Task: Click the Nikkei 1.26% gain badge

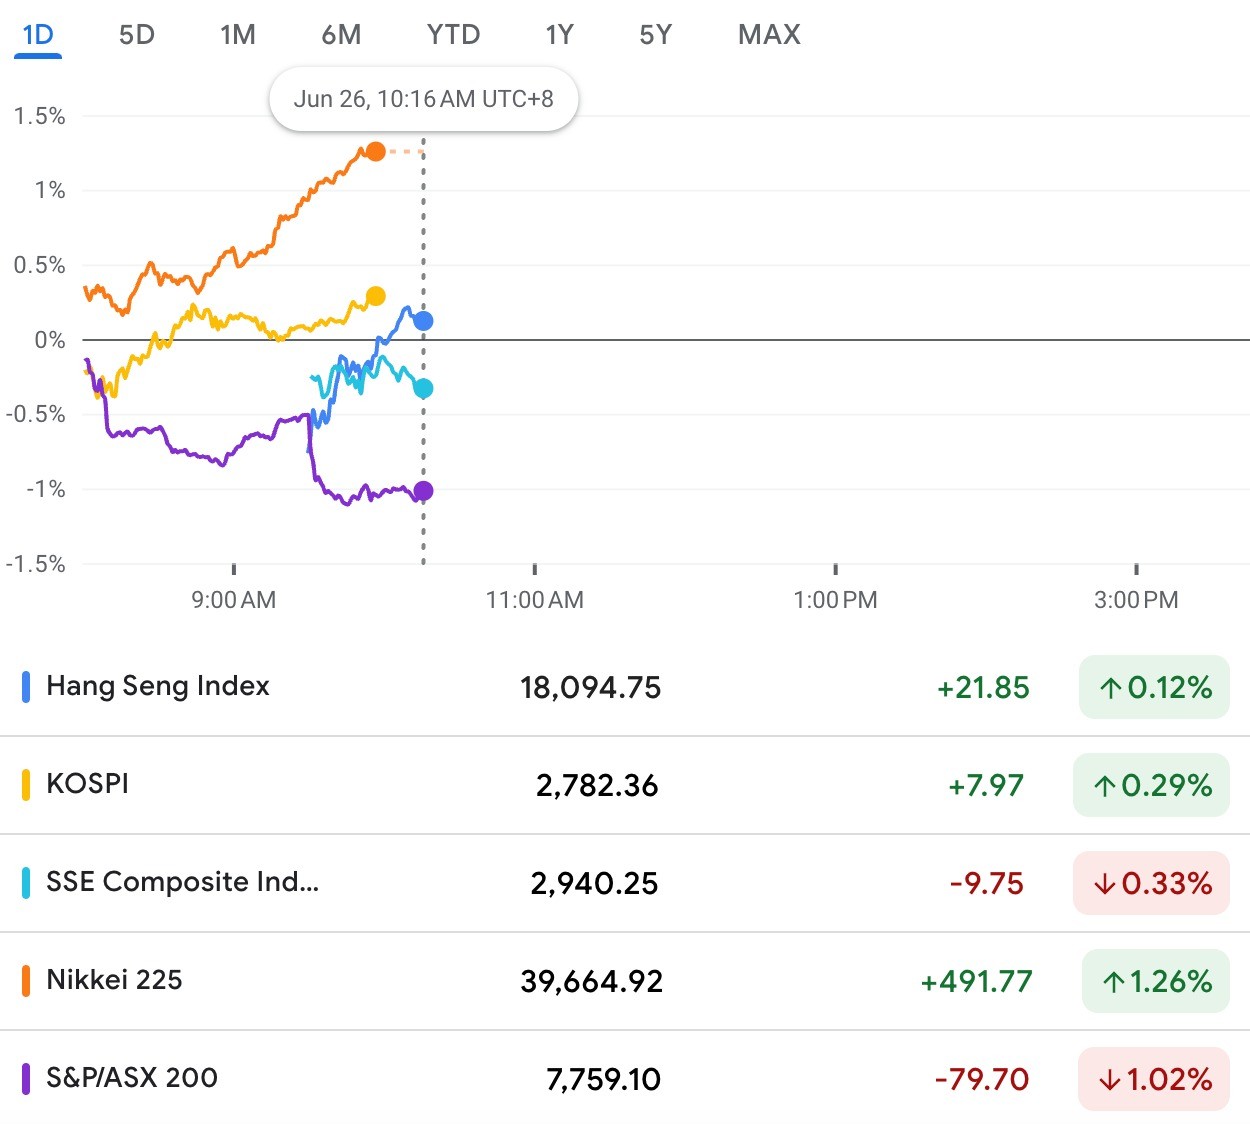Action: pos(1155,981)
